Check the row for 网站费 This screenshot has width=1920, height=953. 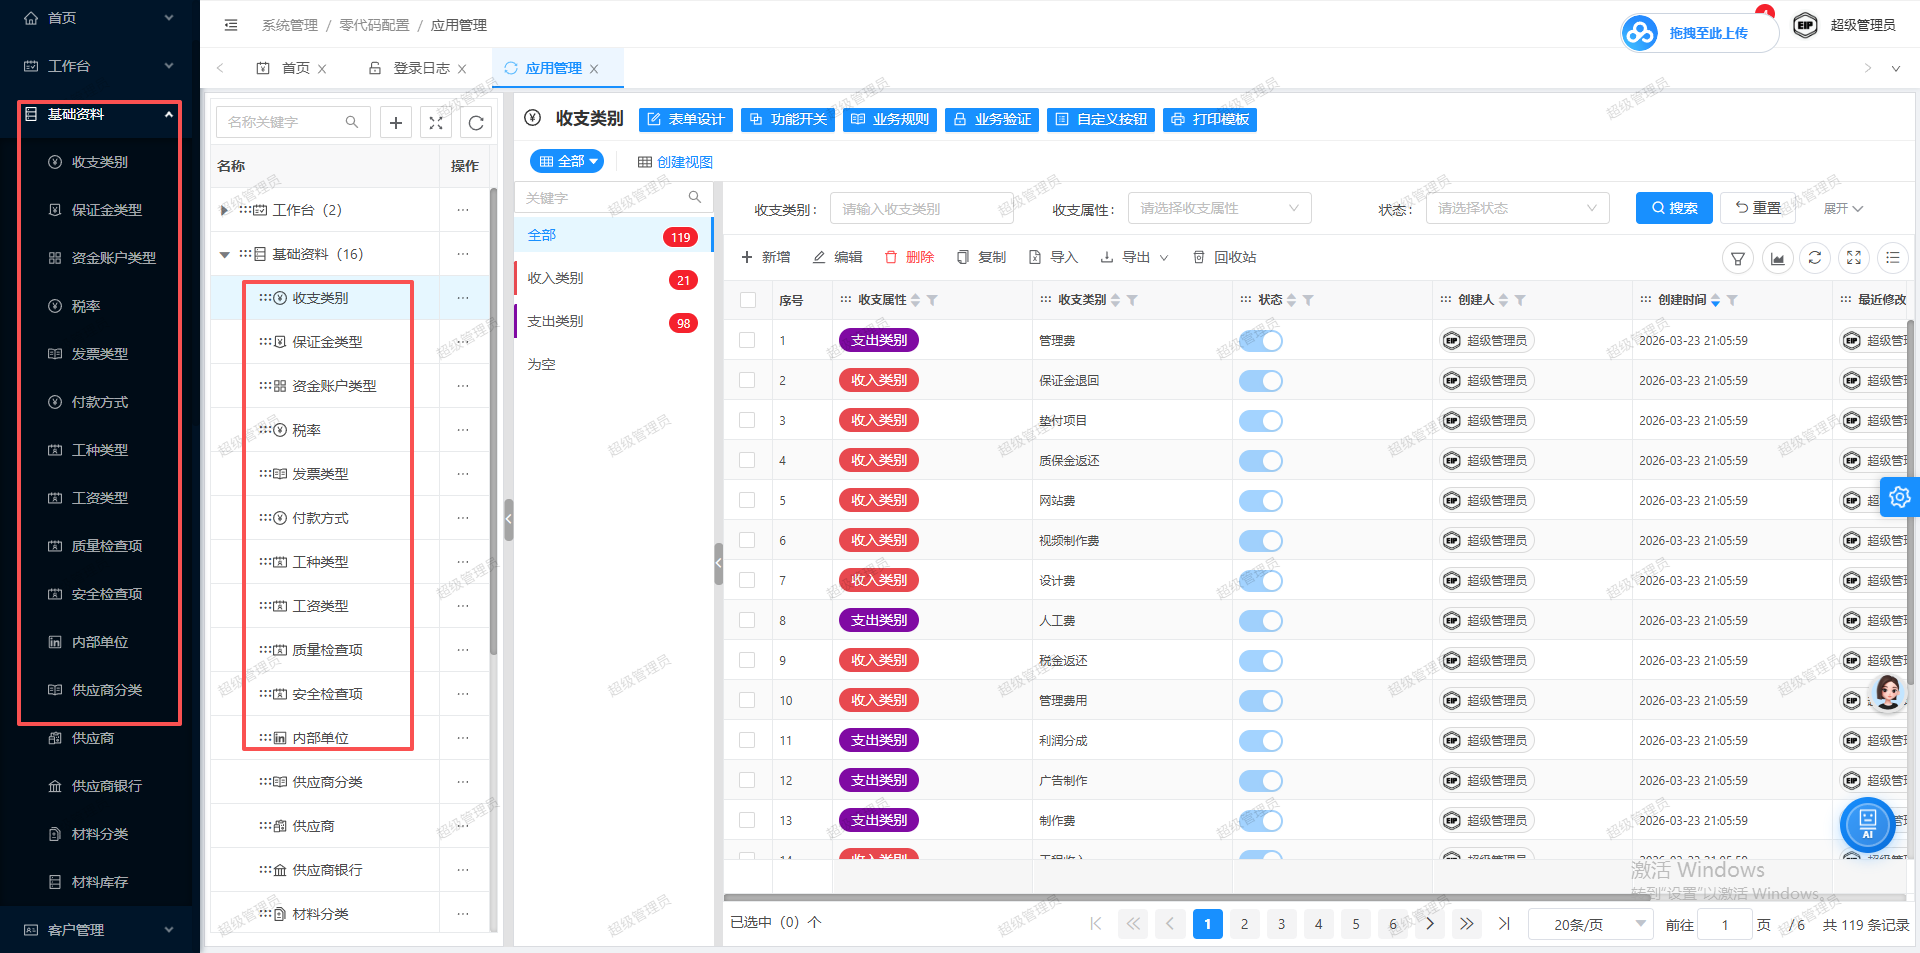point(747,500)
